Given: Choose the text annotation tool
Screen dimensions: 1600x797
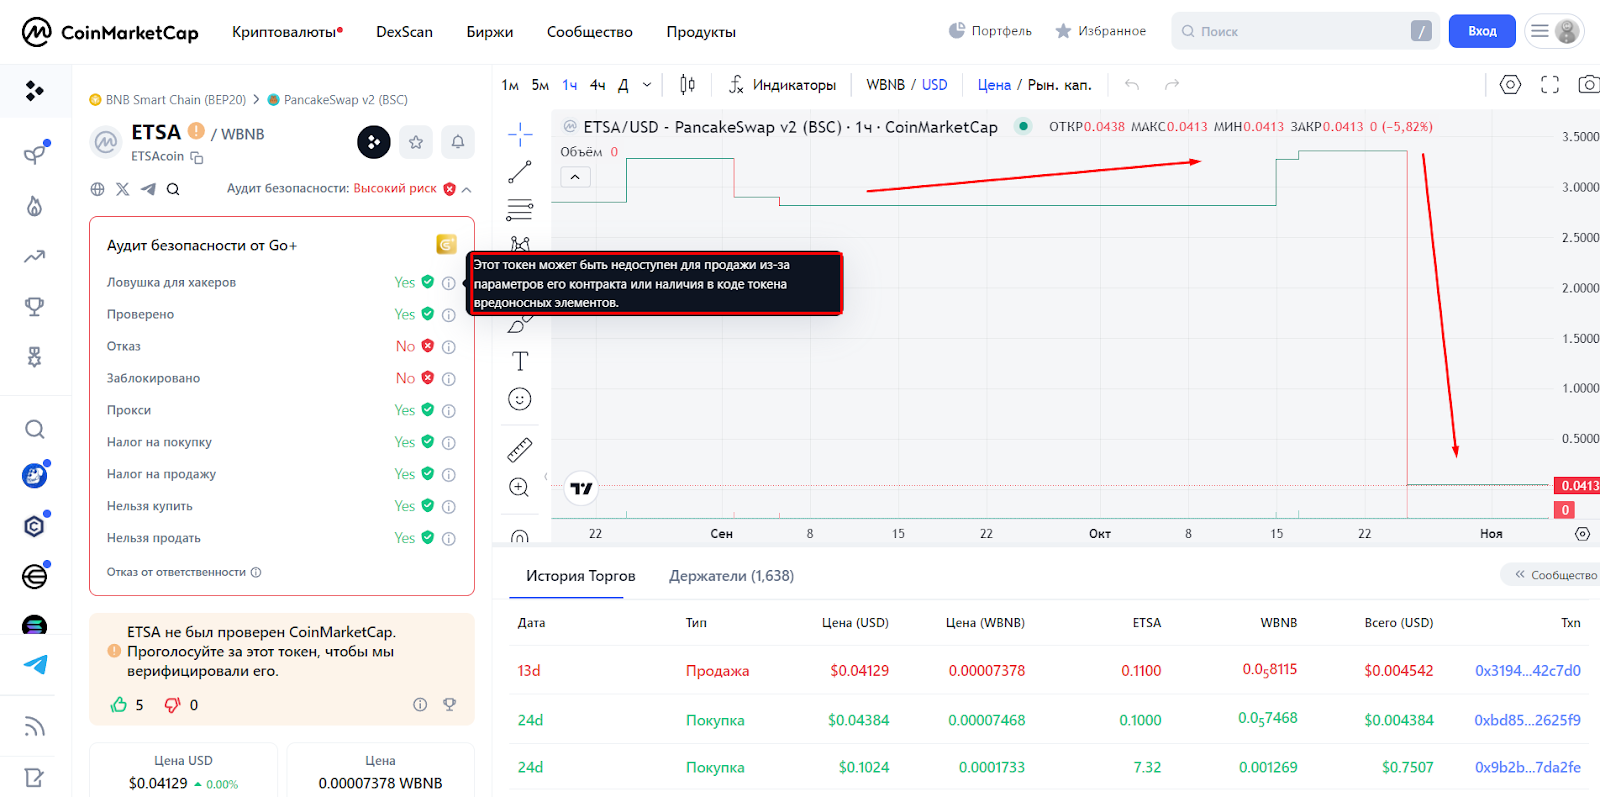Looking at the screenshot, I should (520, 361).
